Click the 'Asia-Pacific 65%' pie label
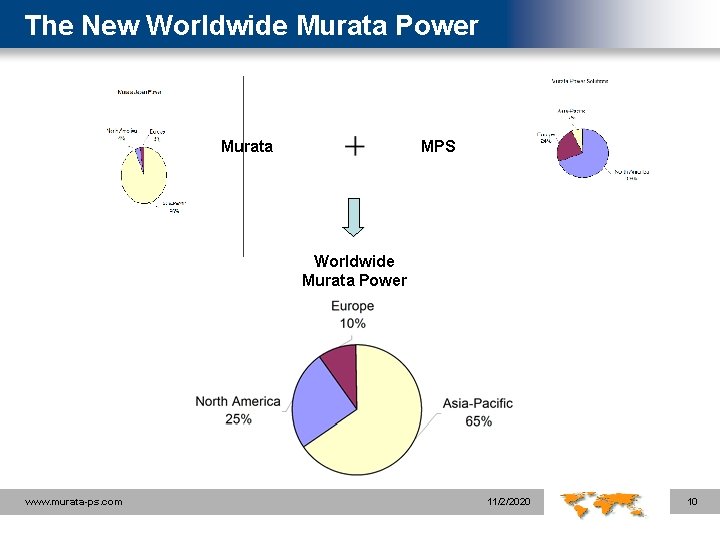 pyautogui.click(x=478, y=412)
